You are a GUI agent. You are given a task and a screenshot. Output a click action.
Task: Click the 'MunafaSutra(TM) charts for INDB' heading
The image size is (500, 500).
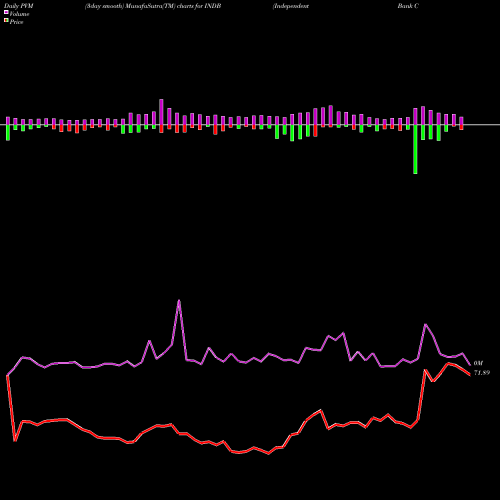coord(173,6)
